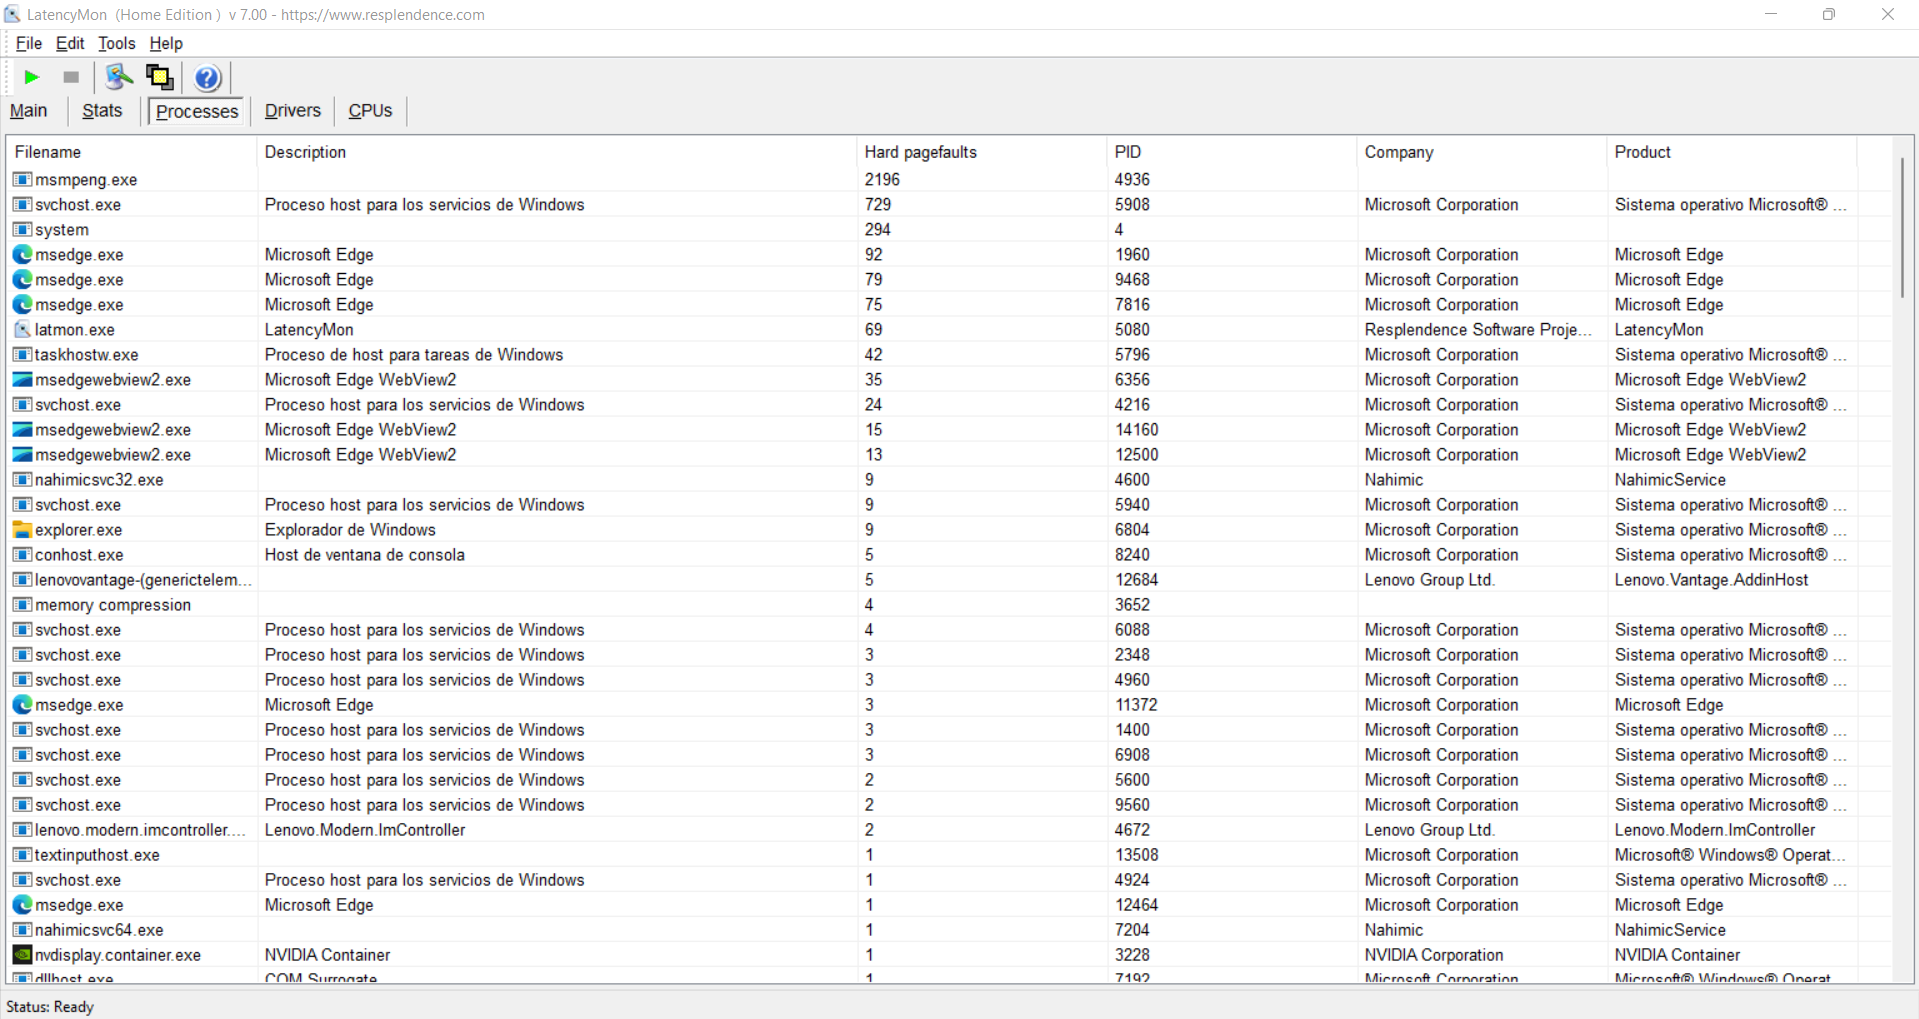Click the LatencyMon description cell
The image size is (1919, 1019).
309,330
